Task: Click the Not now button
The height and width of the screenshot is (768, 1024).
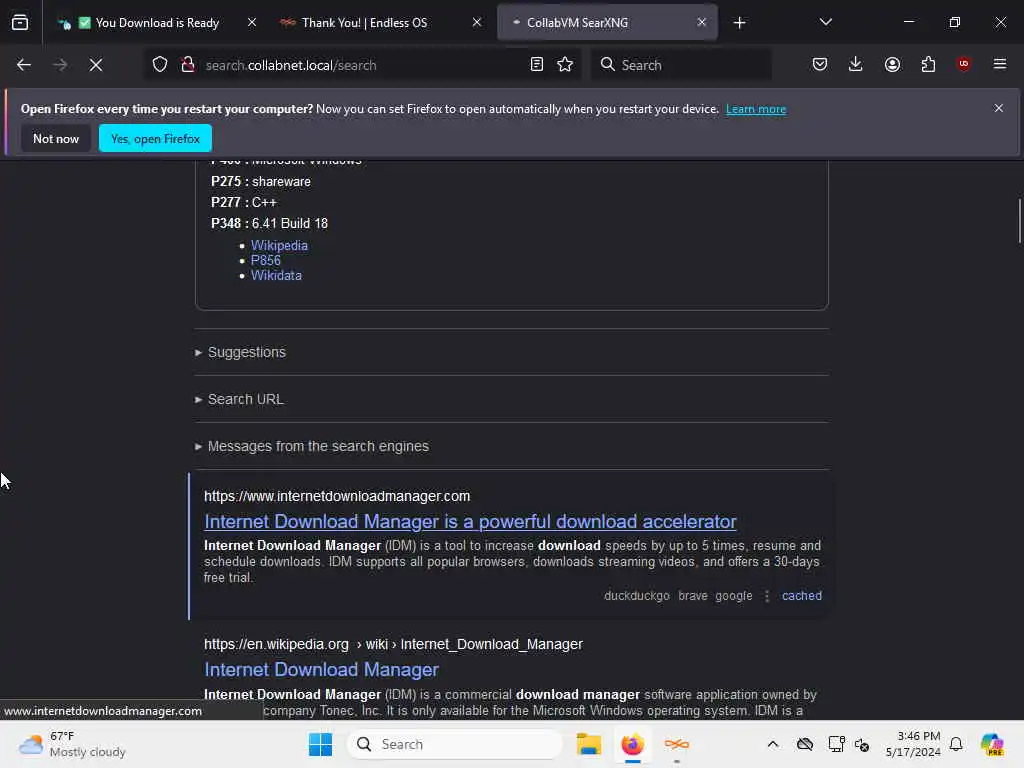Action: tap(56, 138)
